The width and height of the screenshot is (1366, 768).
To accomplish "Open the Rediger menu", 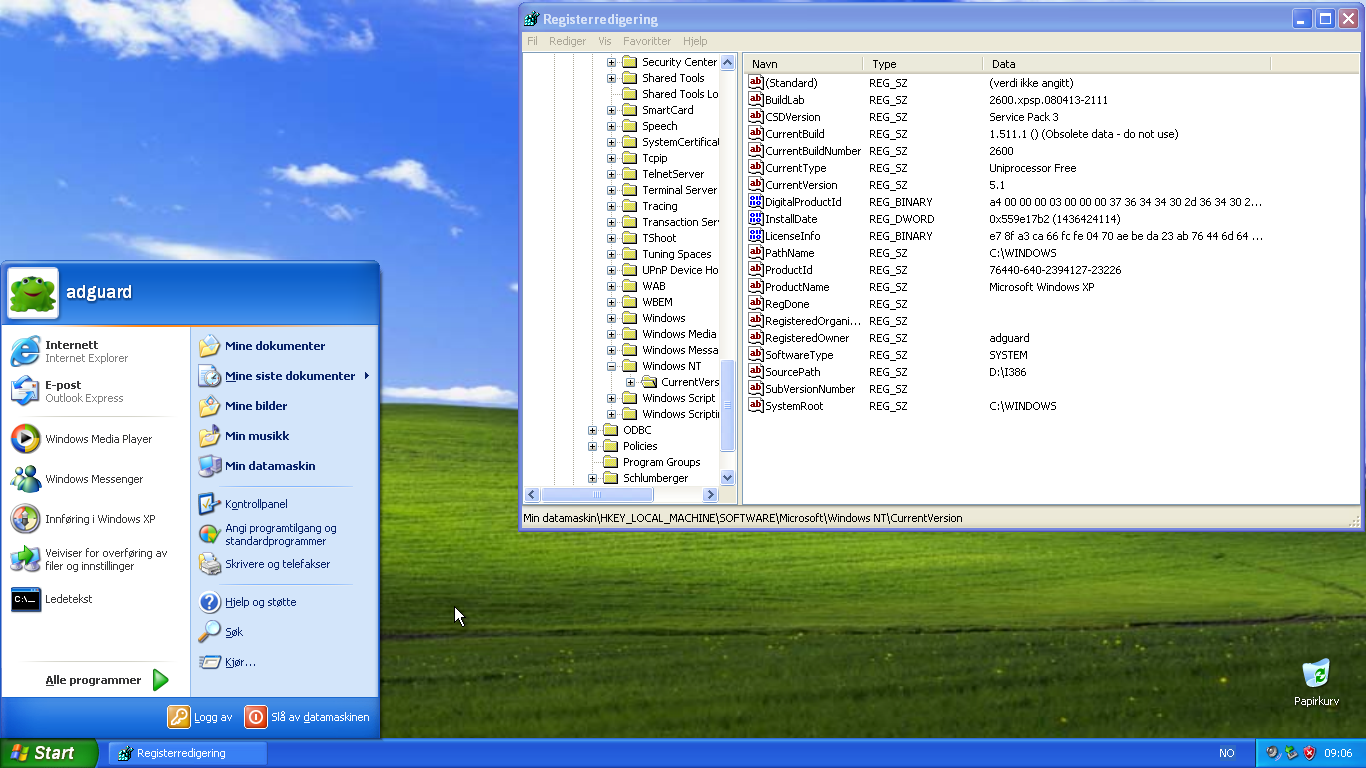I will pos(567,41).
